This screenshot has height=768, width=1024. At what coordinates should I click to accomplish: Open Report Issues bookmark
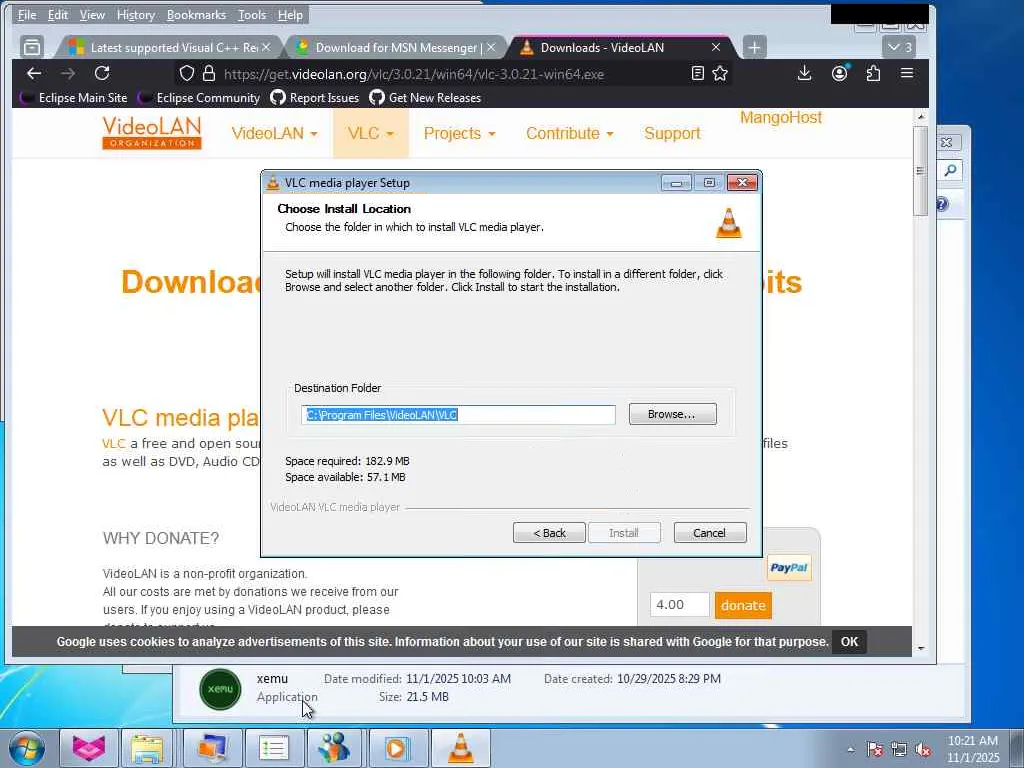pos(315,98)
